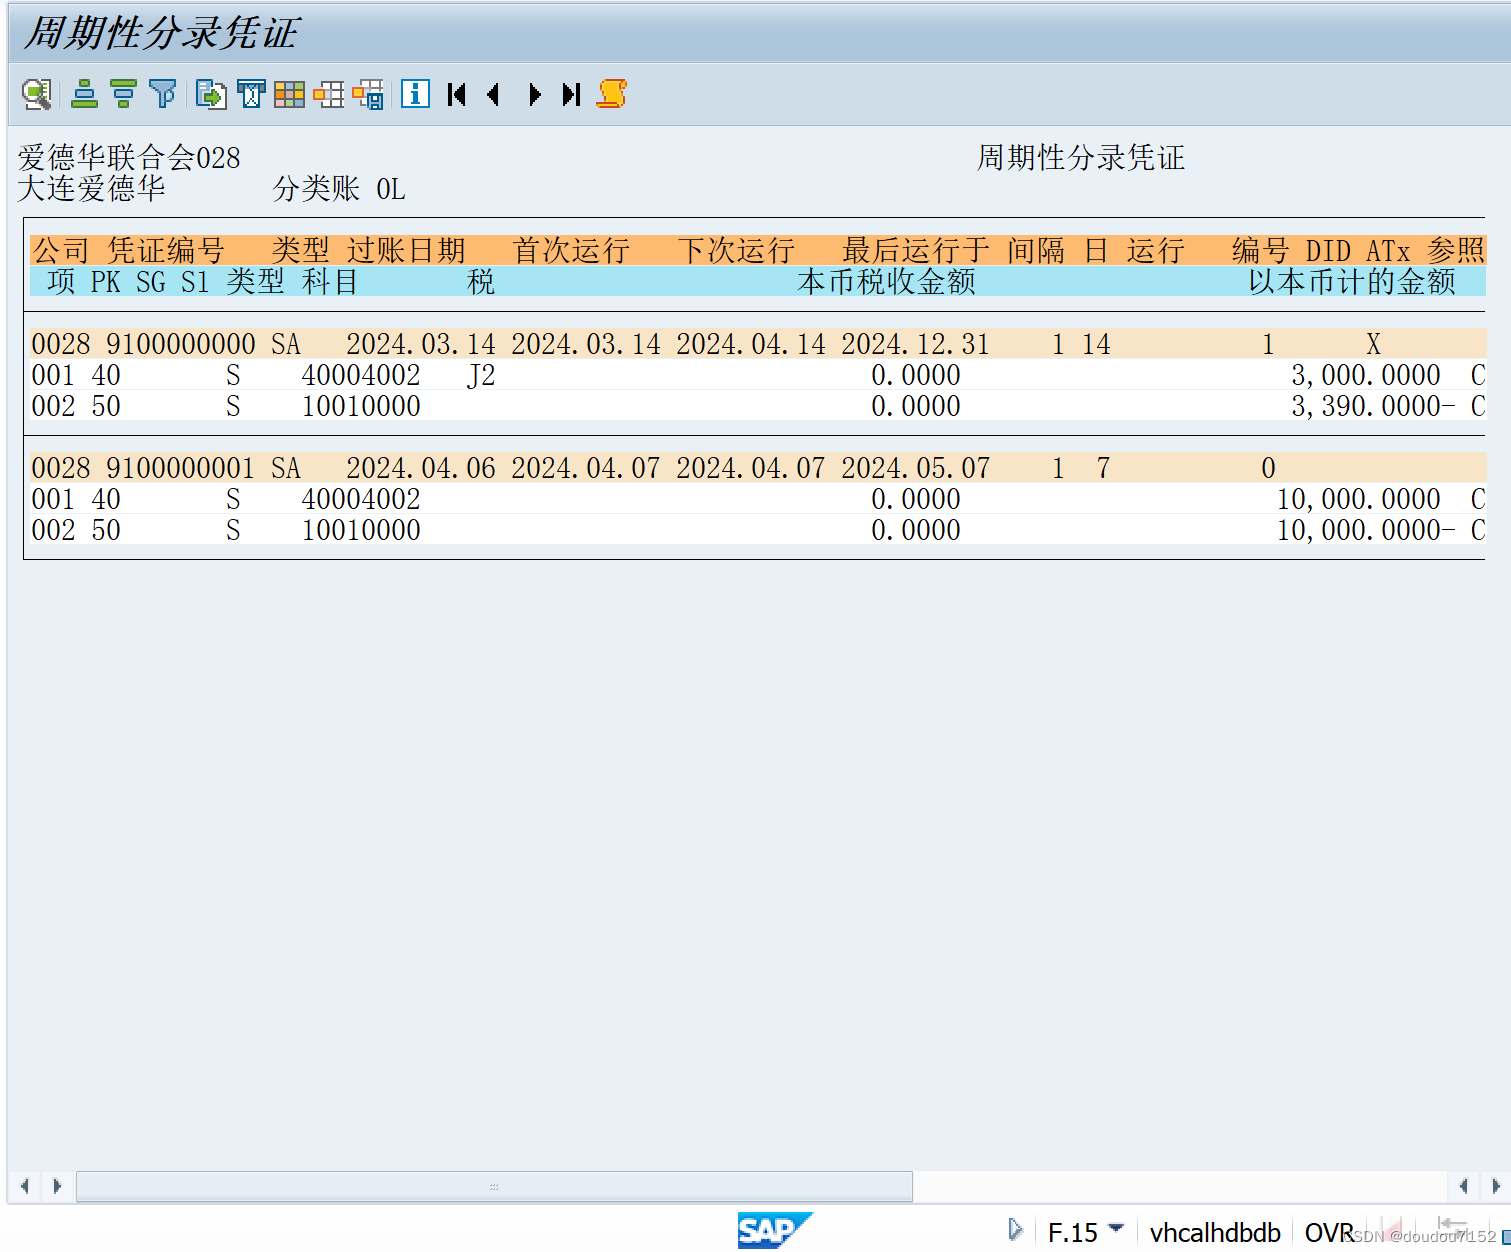Click the blue Information icon

pos(414,94)
